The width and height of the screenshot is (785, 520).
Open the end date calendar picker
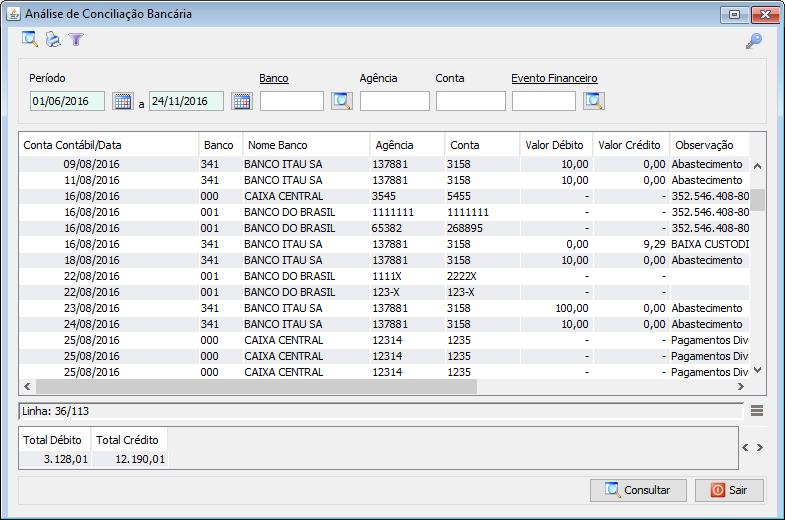(x=242, y=101)
